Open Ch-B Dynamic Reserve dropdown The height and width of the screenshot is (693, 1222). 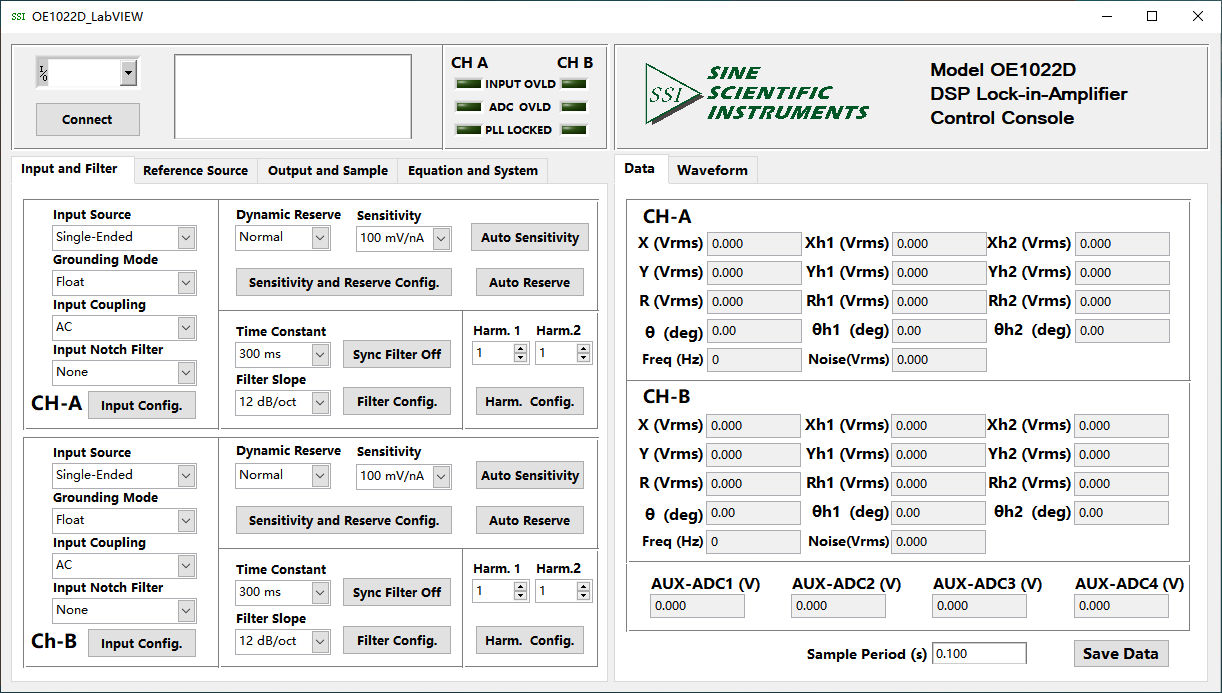coord(320,475)
